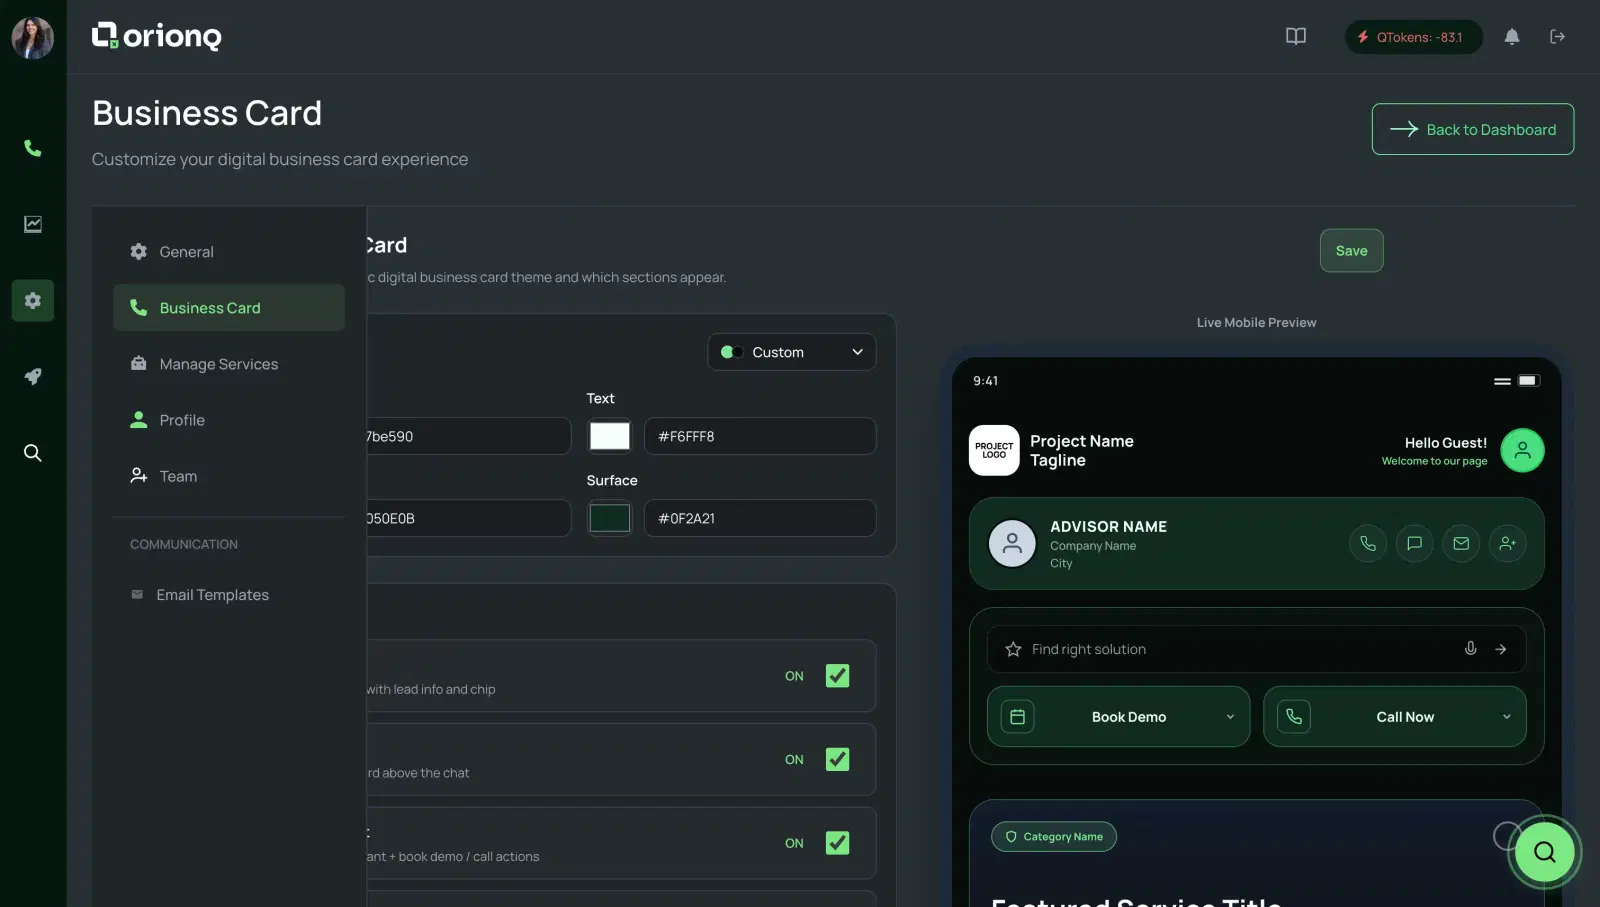Switch to the Manage Services tab
Image resolution: width=1600 pixels, height=907 pixels.
[x=218, y=363]
